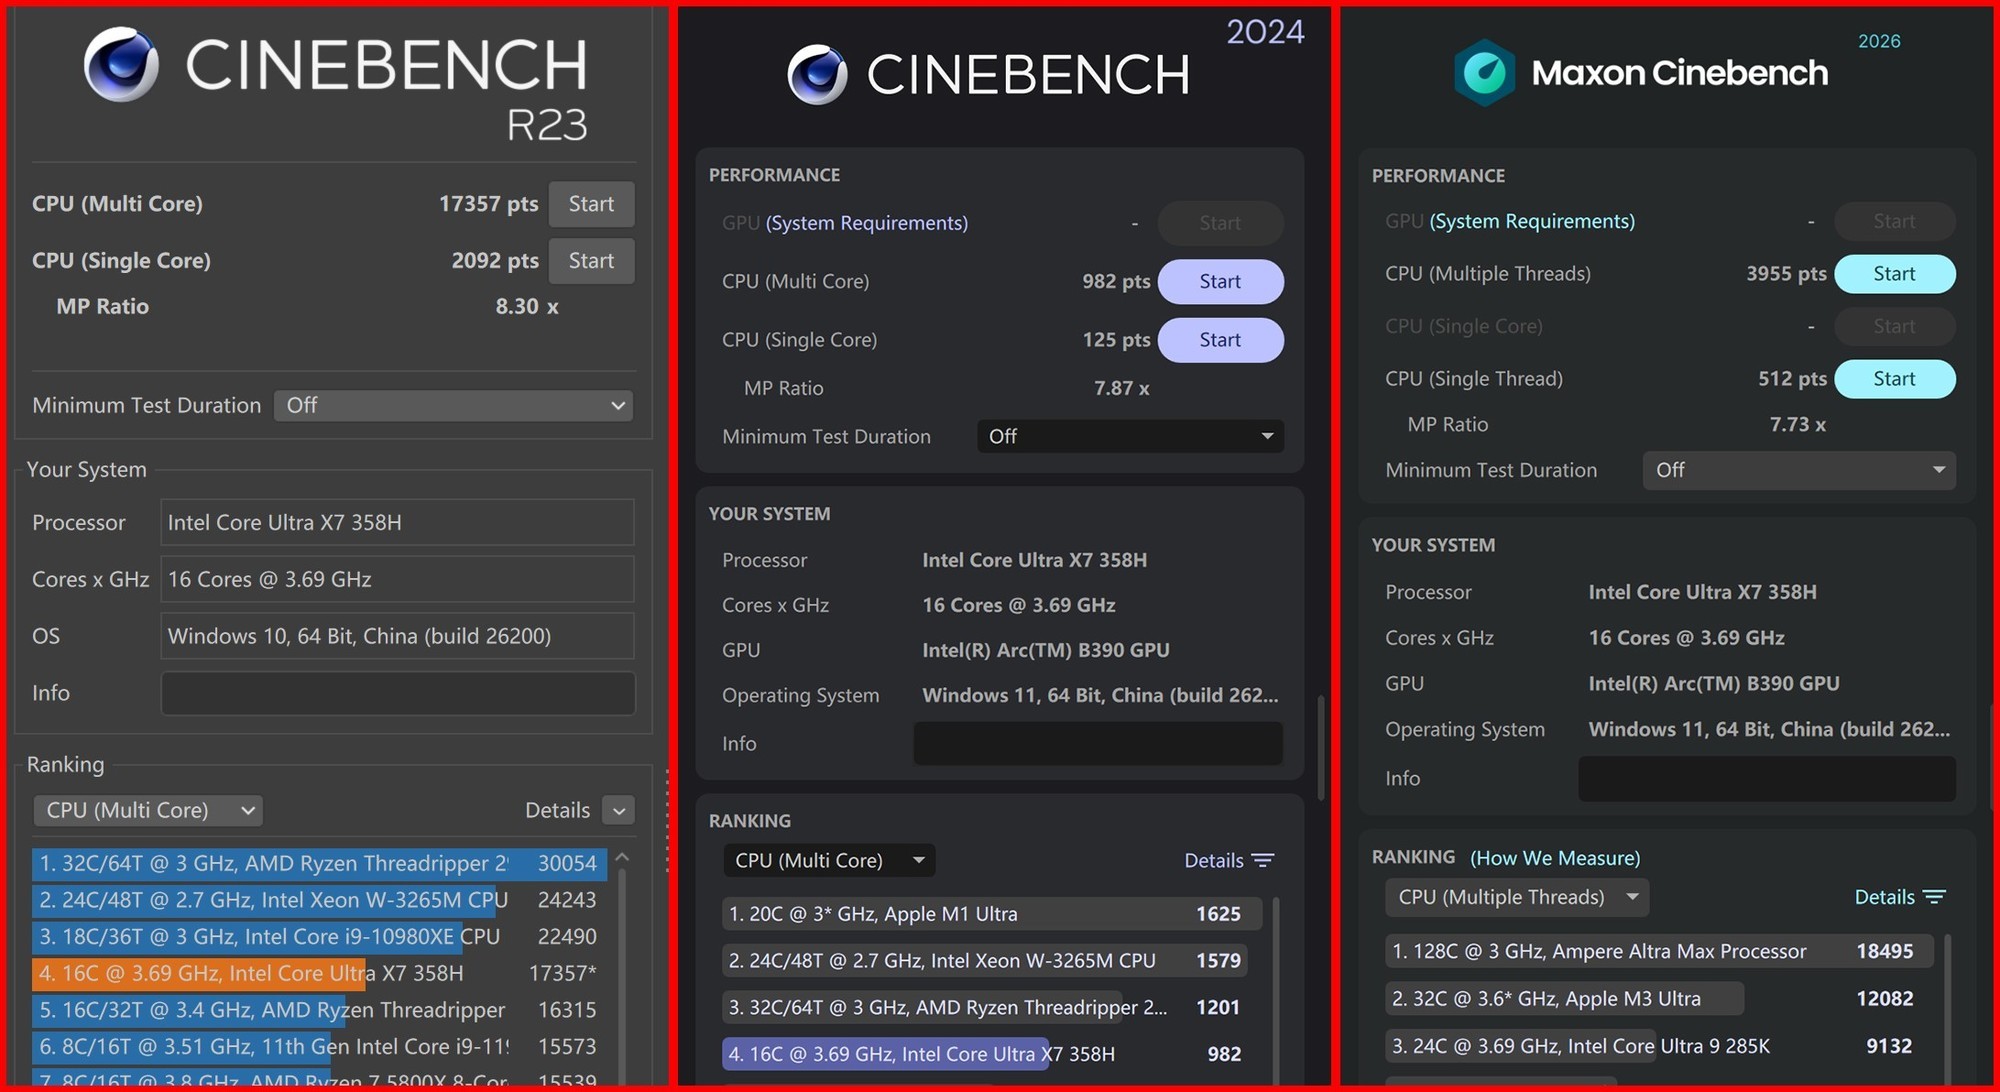Expand the R23 Details chevron button
Screen dimensions: 2000x1092
coord(619,810)
